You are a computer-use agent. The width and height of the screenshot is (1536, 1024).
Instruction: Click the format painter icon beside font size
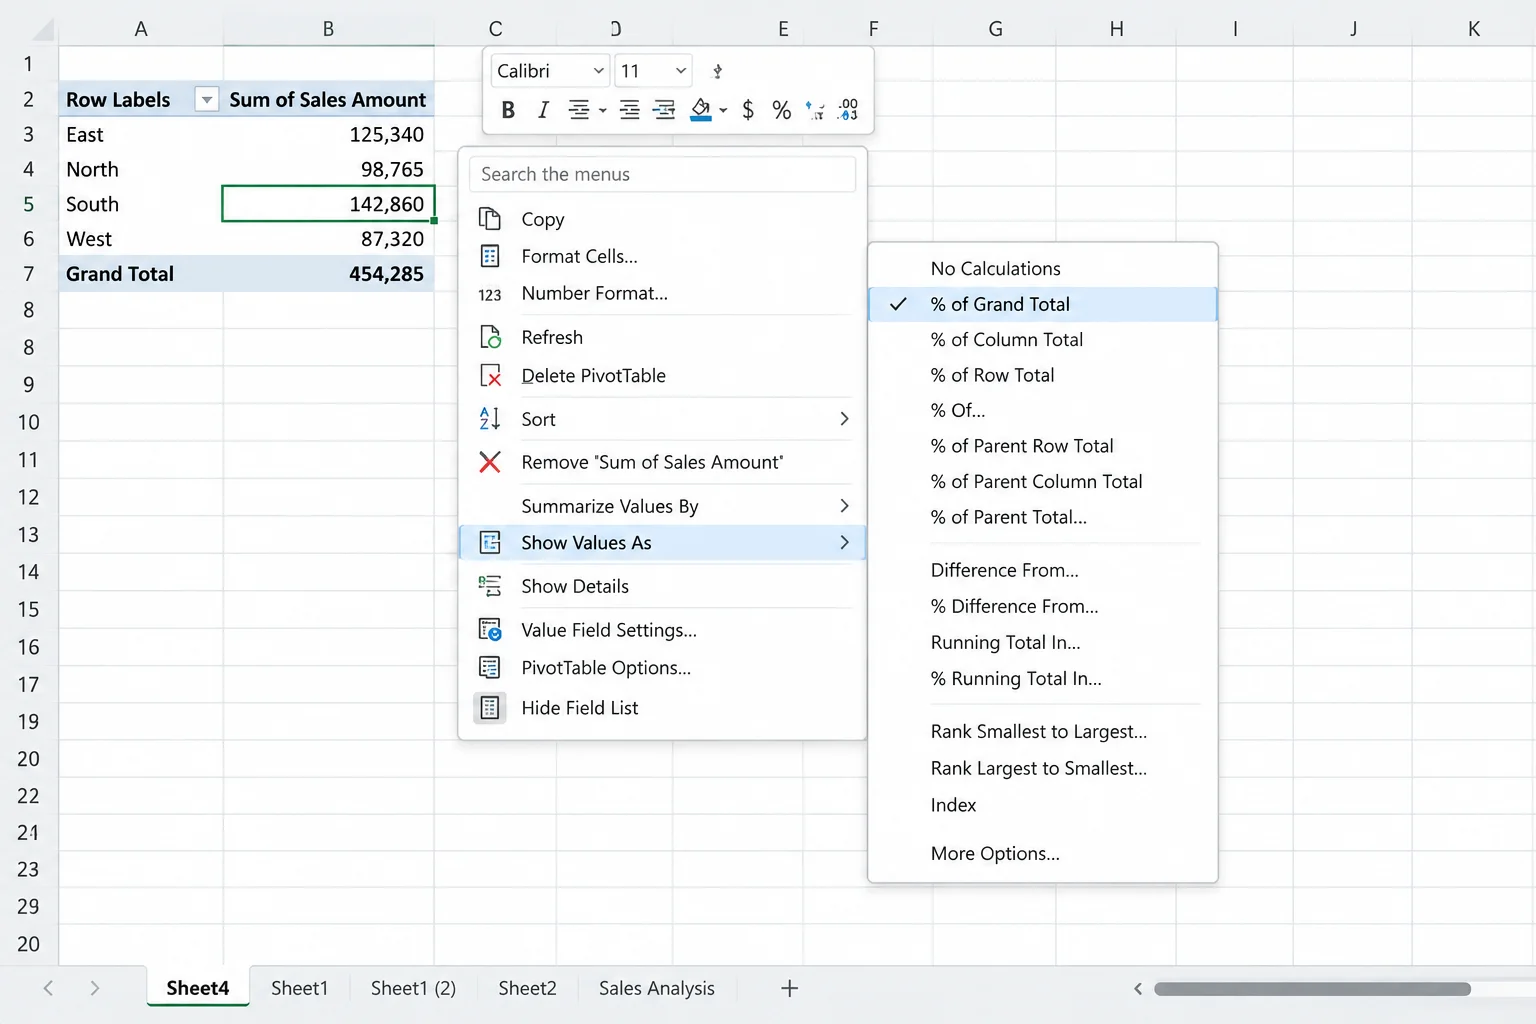717,71
